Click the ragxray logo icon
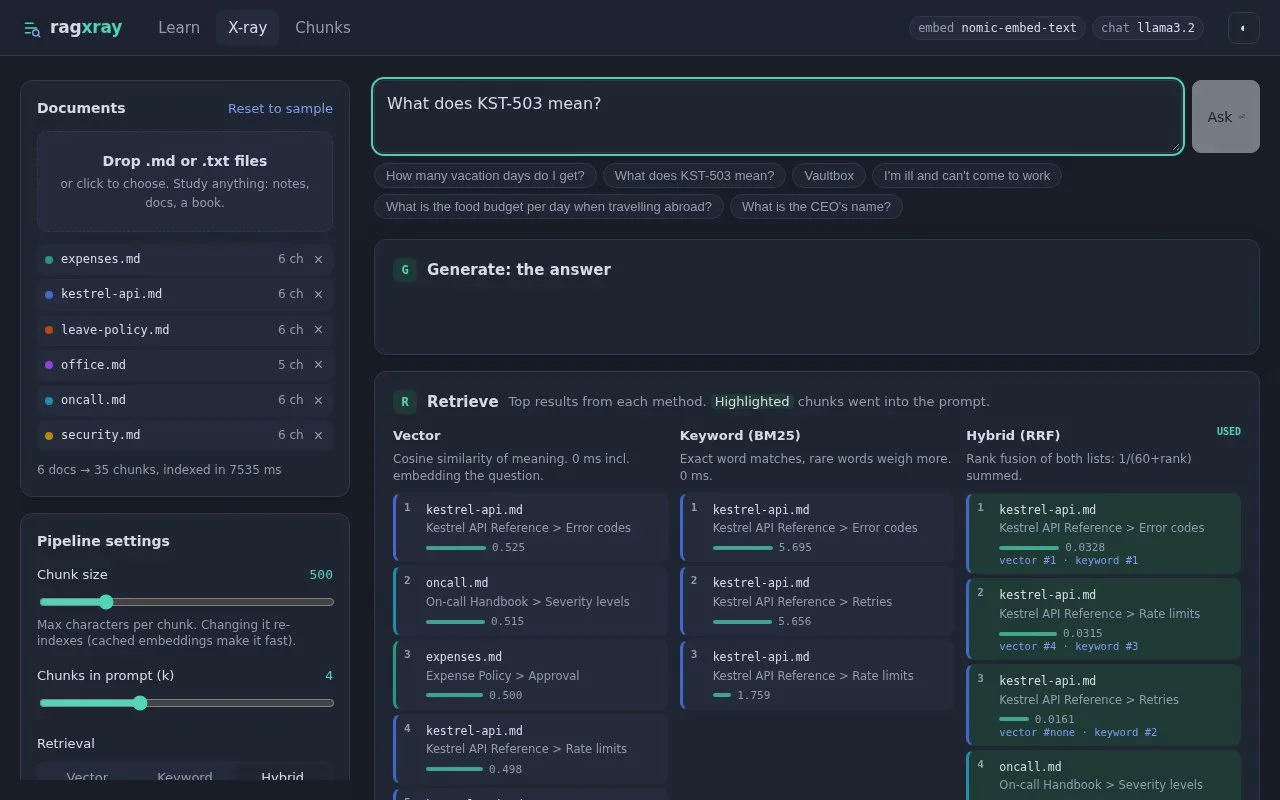 pyautogui.click(x=32, y=28)
